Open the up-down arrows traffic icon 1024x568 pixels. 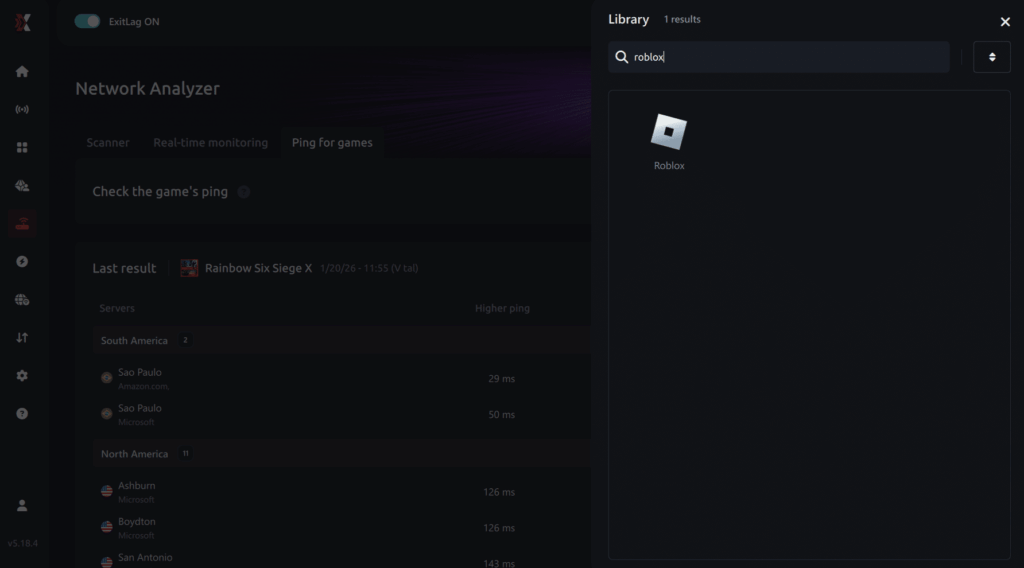coord(22,338)
